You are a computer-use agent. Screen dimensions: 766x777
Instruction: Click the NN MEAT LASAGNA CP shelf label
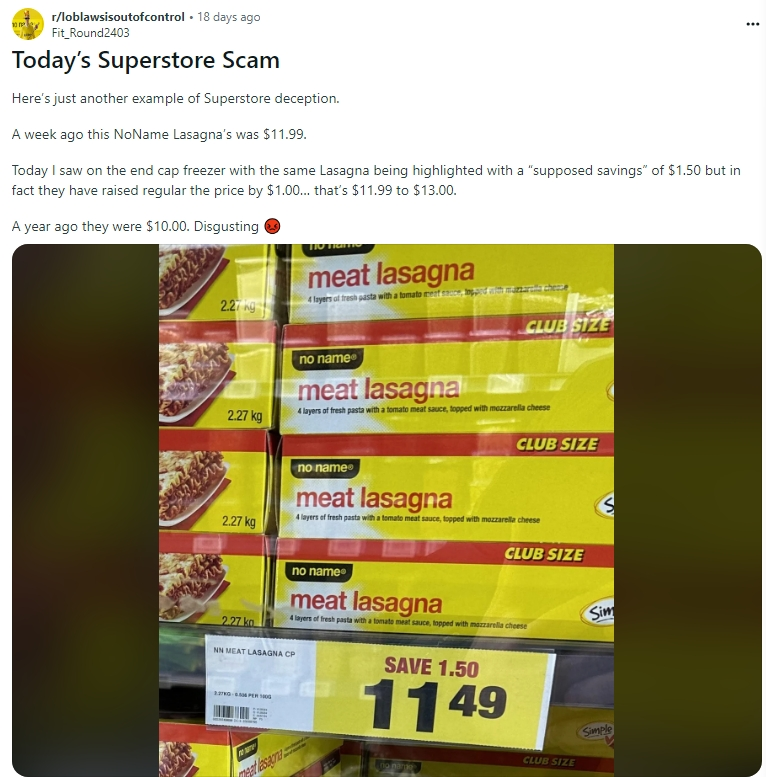(x=254, y=653)
